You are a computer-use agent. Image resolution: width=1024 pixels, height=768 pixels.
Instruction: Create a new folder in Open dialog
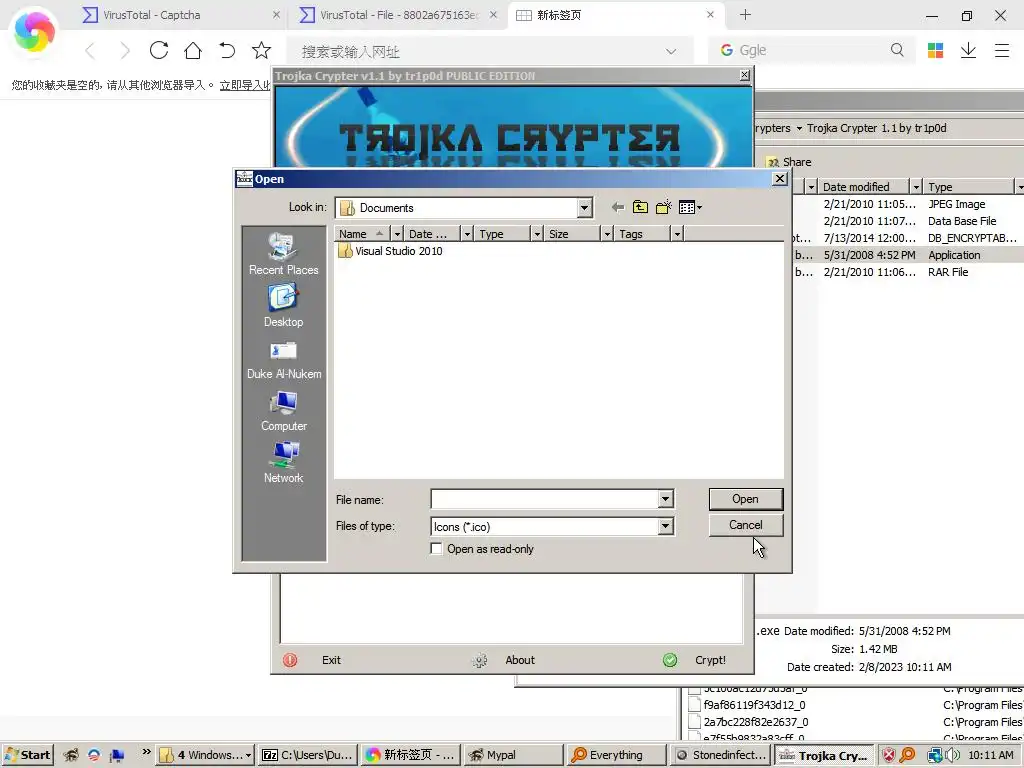(664, 208)
